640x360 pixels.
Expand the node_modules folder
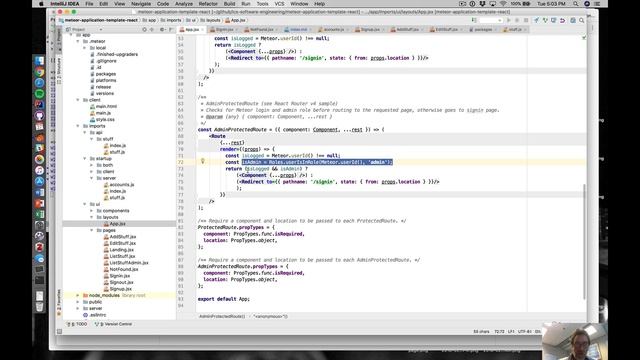[x=78, y=295]
